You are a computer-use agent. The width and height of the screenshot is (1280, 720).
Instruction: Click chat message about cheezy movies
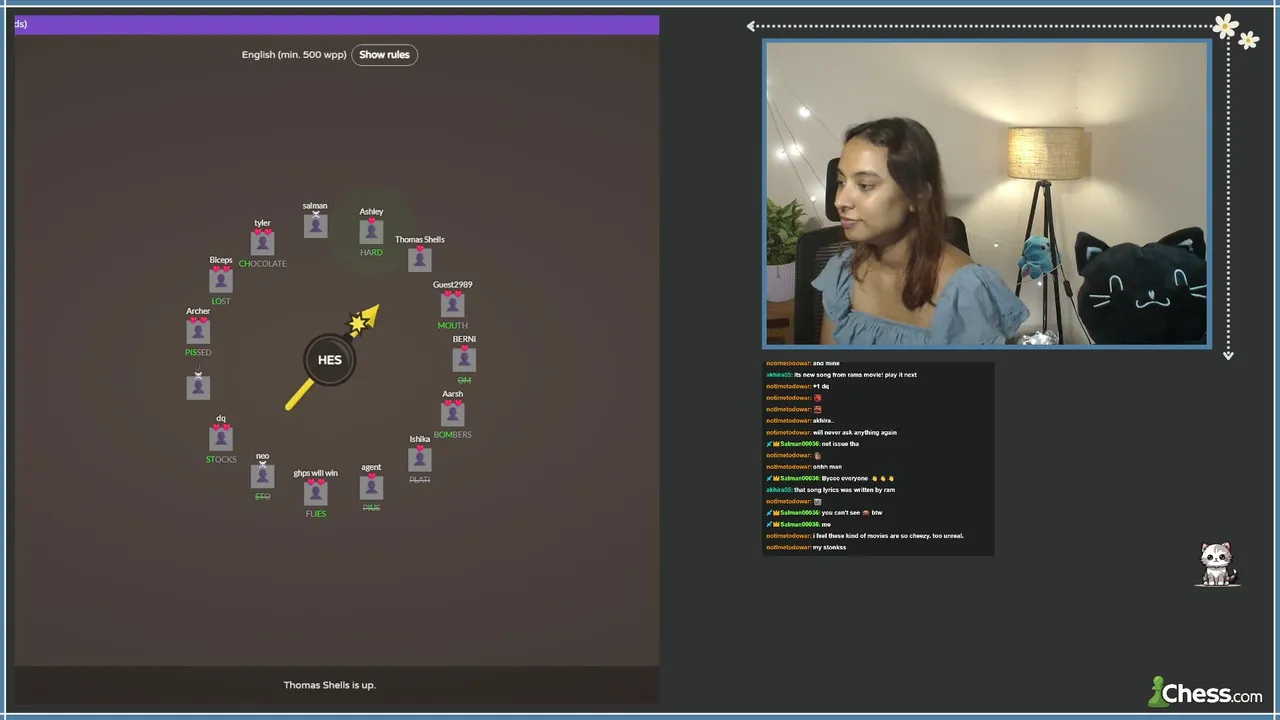pyautogui.click(x=888, y=536)
